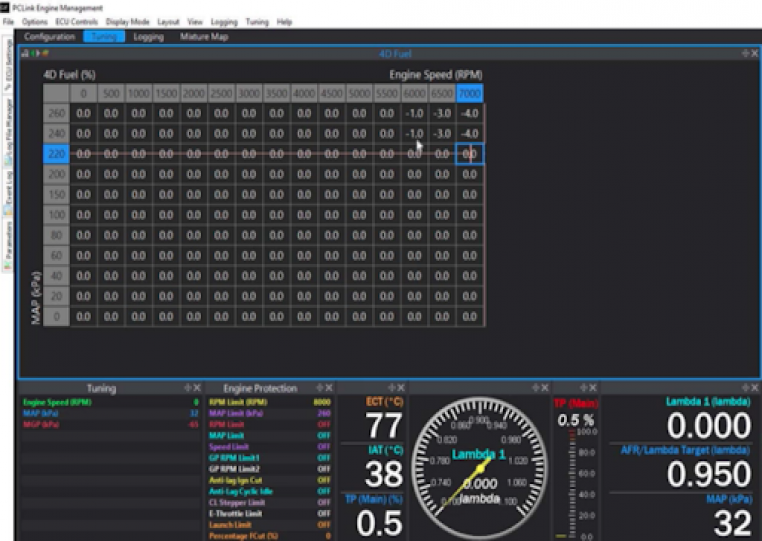Close the Tuning runtime values panel
Viewport: 762px width, 541px height.
point(197,387)
